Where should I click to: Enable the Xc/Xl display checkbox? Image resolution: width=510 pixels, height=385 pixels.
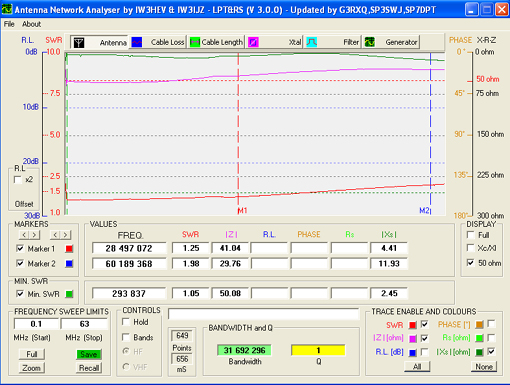pyautogui.click(x=470, y=248)
